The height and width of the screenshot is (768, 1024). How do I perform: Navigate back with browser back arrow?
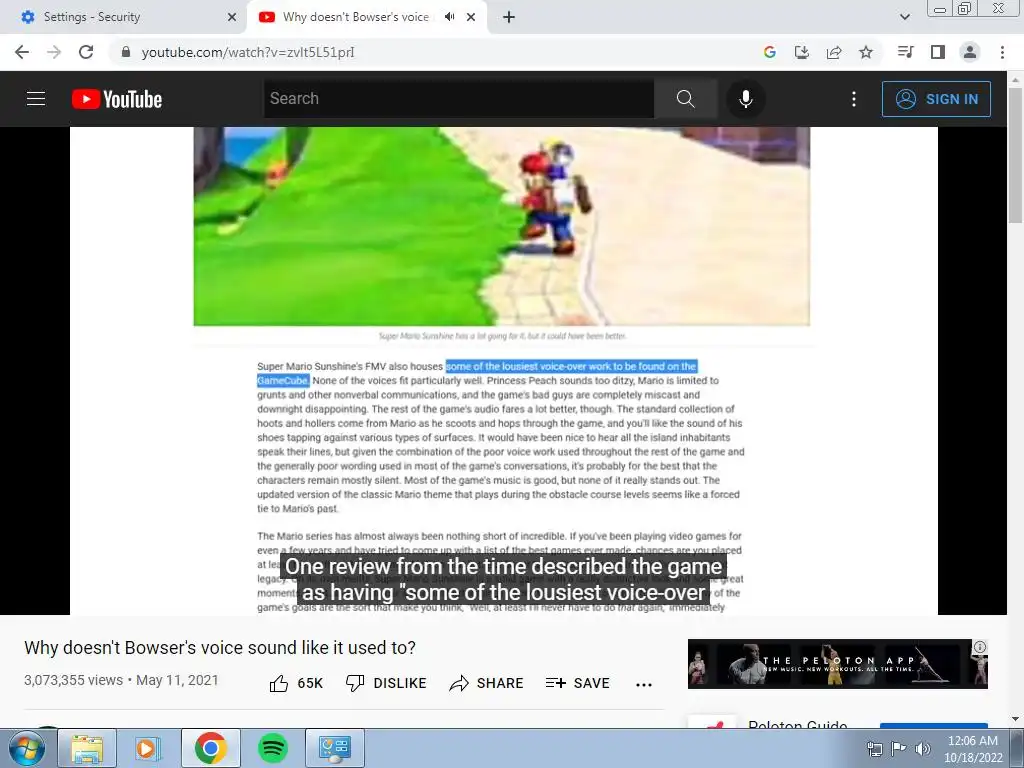[22, 52]
